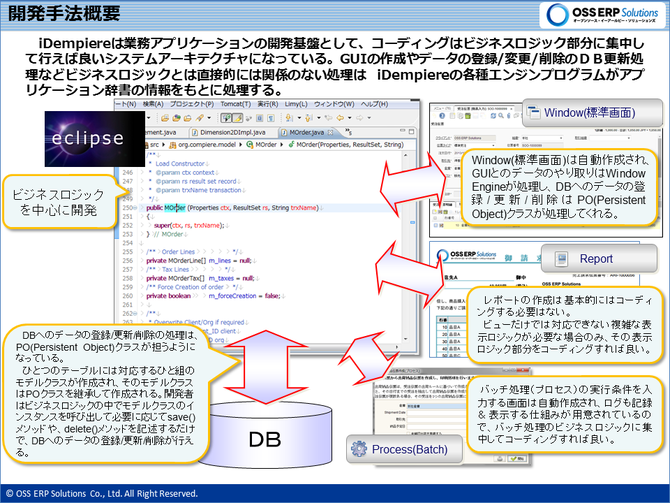The image size is (670, 503).
Task: Maximize the Eclipse editor area
Action: (411, 132)
